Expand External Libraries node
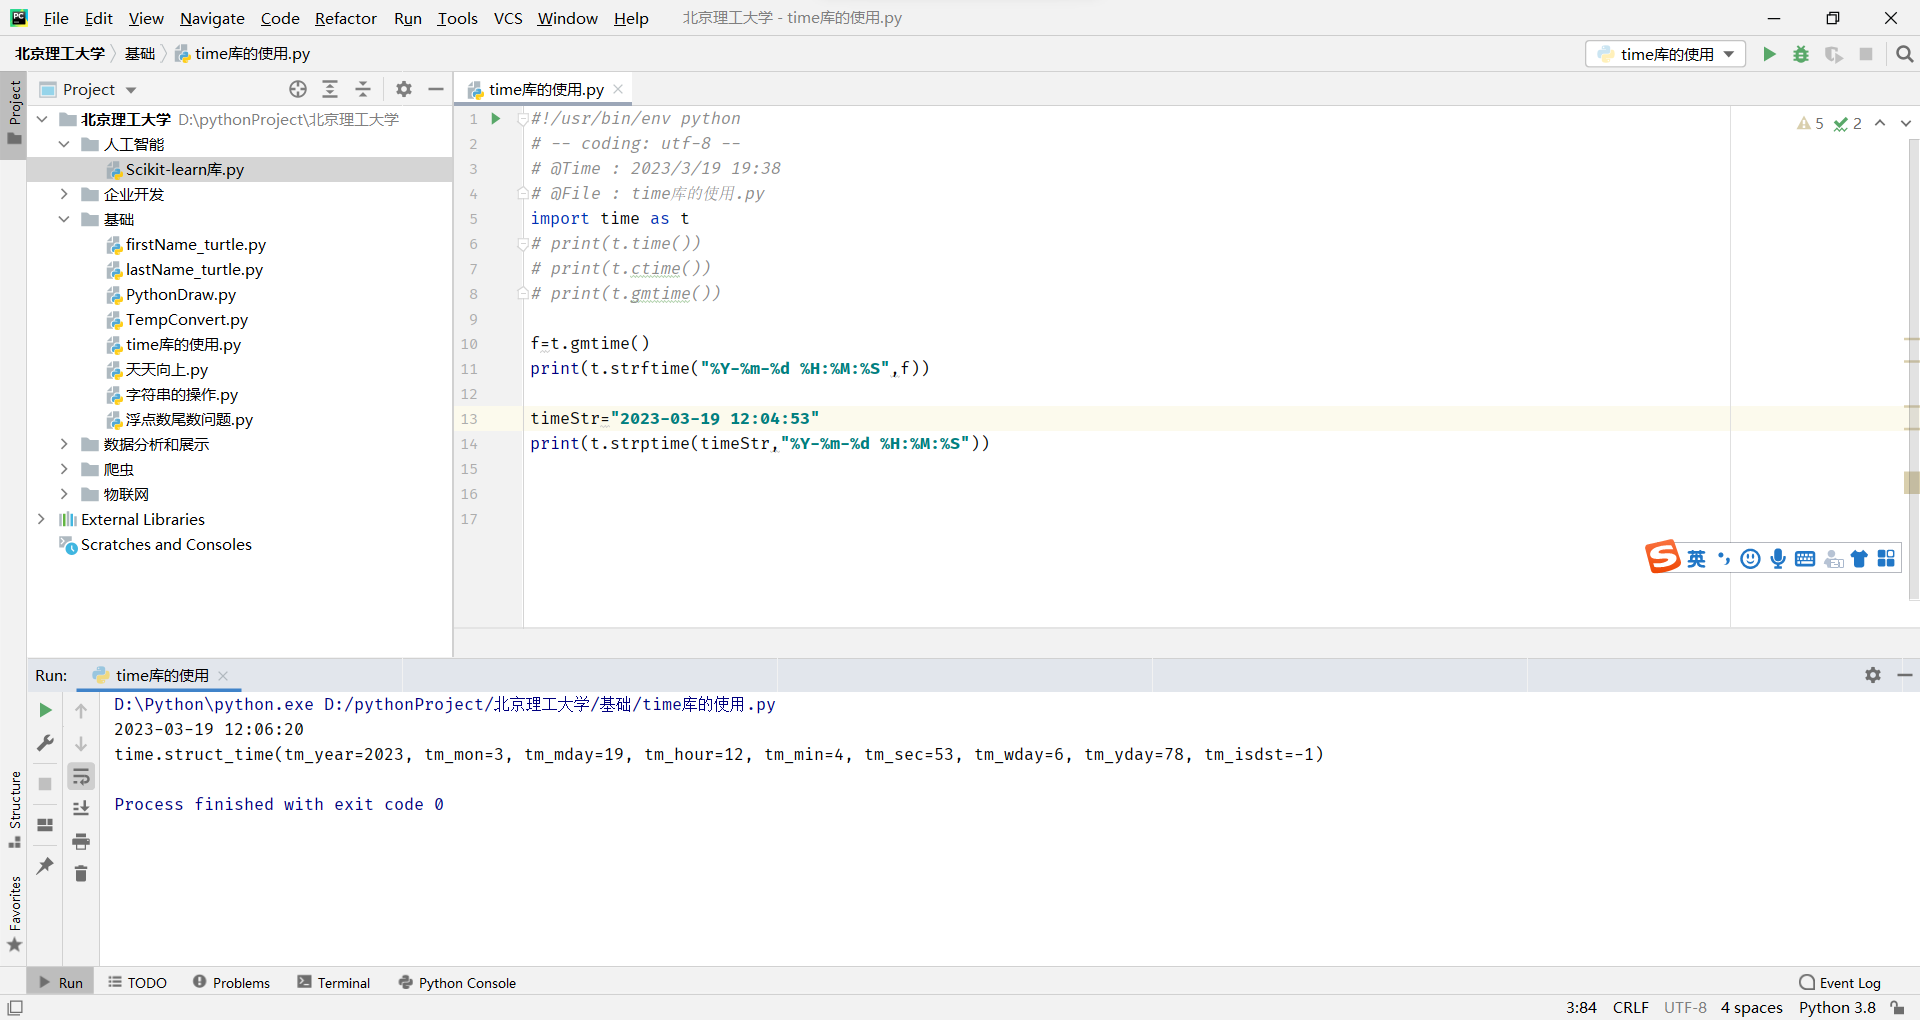This screenshot has width=1920, height=1020. 41,519
